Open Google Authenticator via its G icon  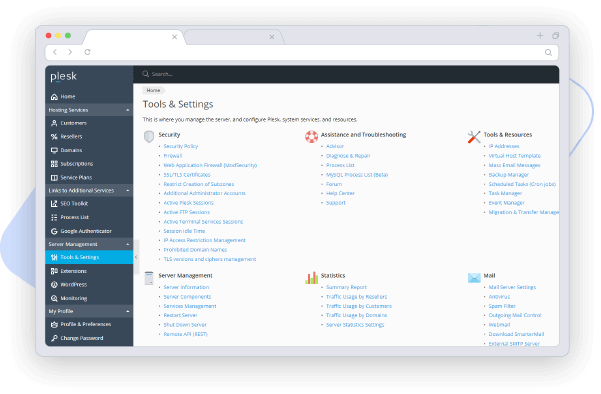pos(54,231)
